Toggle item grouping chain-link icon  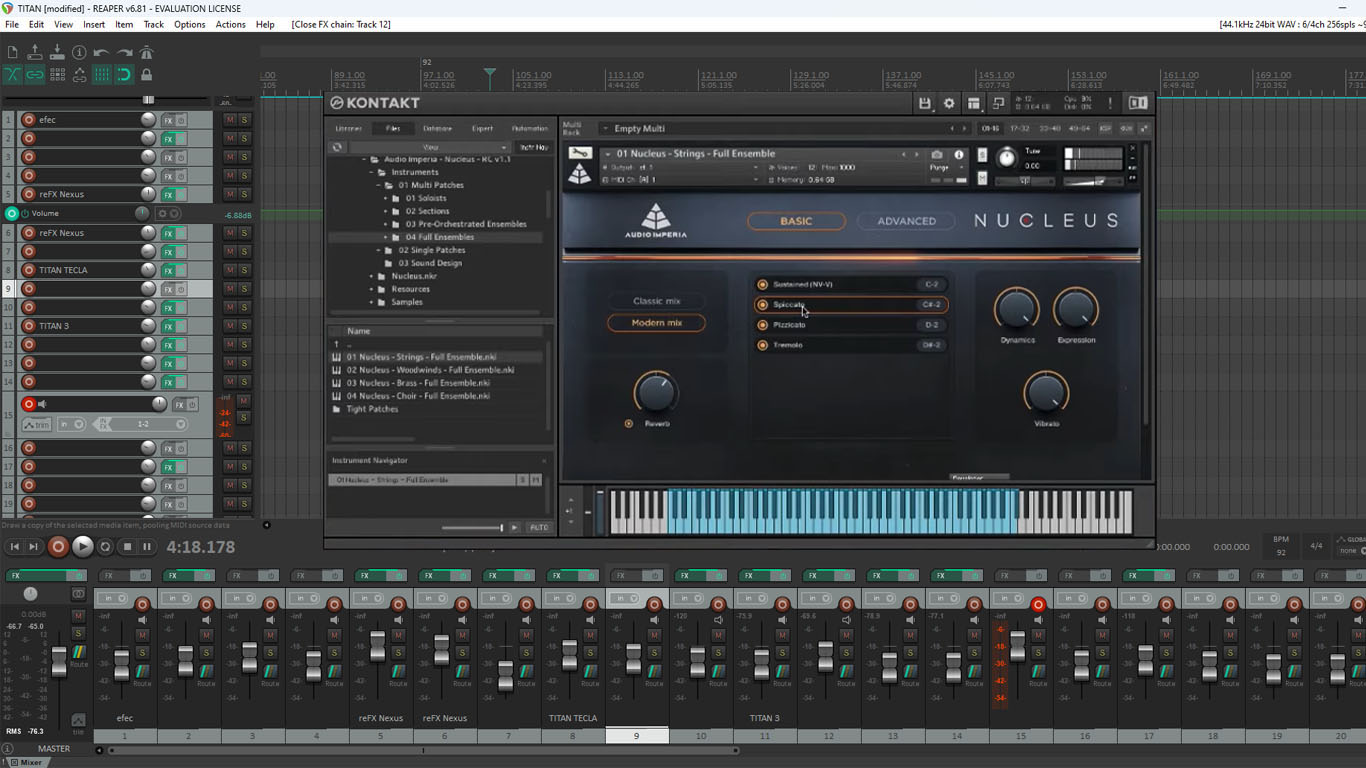click(35, 75)
